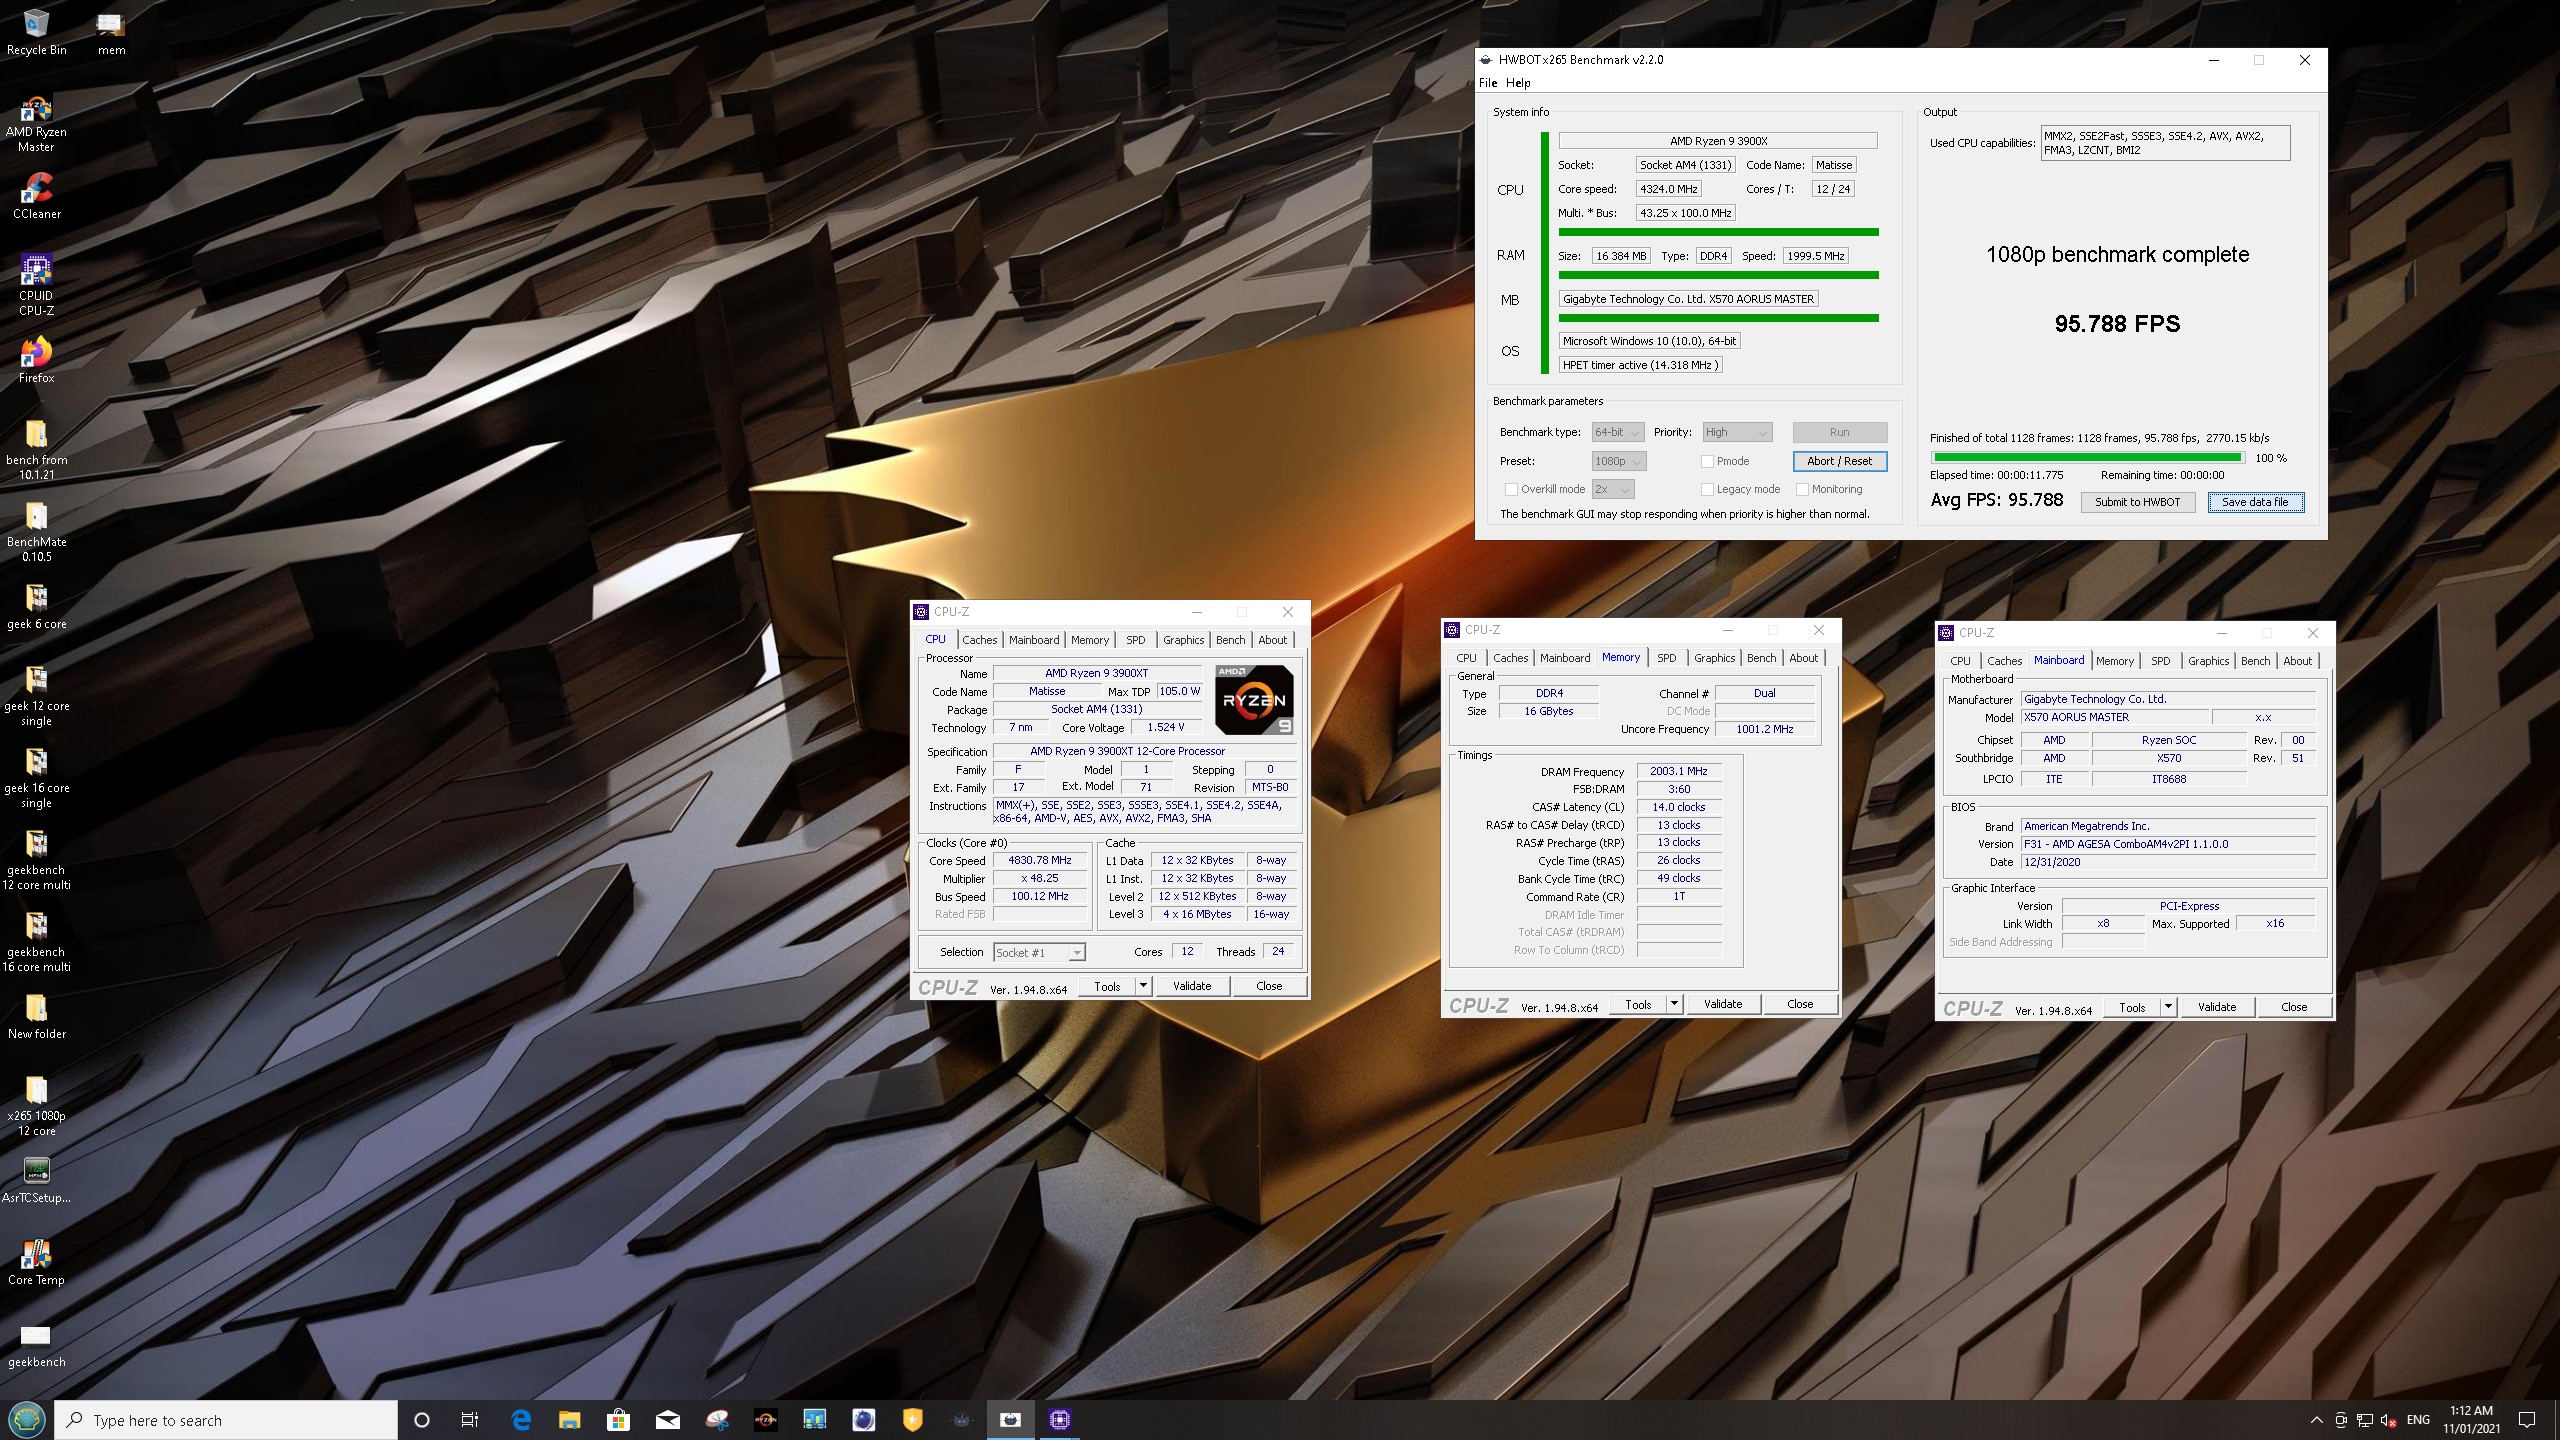Screen dimensions: 2560x1440
Task: Open the Firefox desktop icon
Action: pos(36,360)
